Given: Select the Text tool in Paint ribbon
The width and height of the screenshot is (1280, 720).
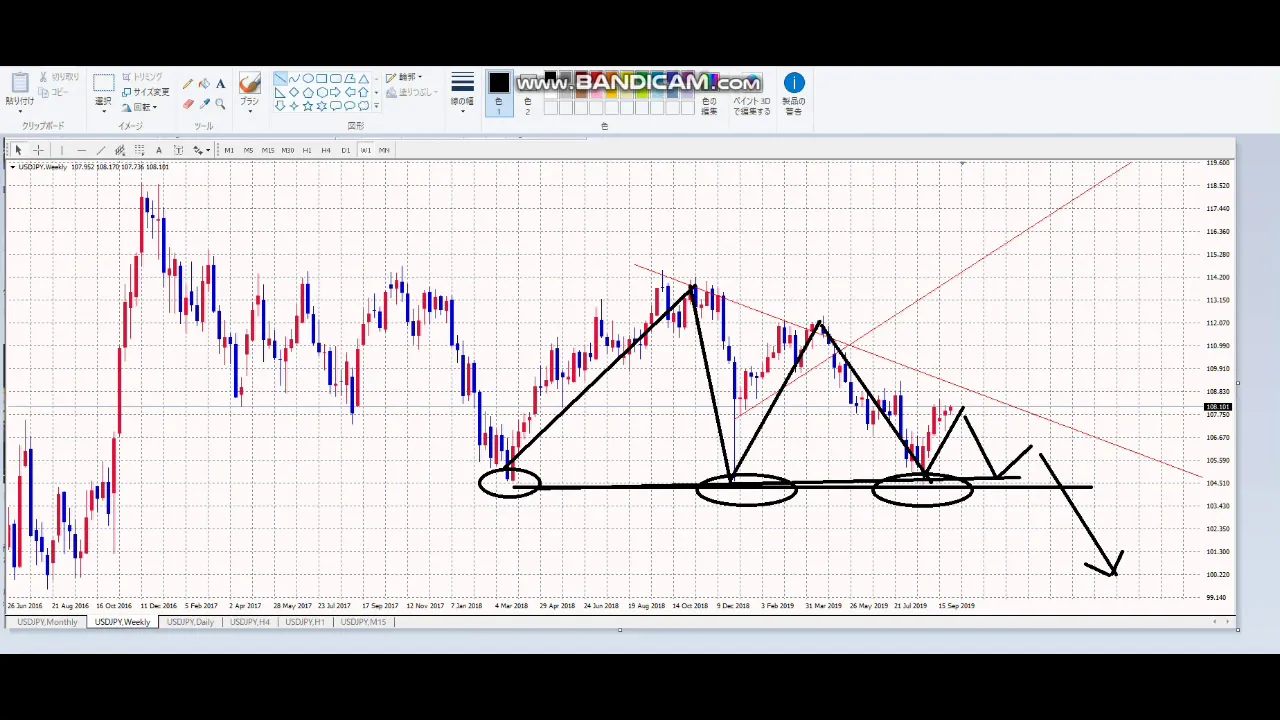Looking at the screenshot, I should 220,84.
